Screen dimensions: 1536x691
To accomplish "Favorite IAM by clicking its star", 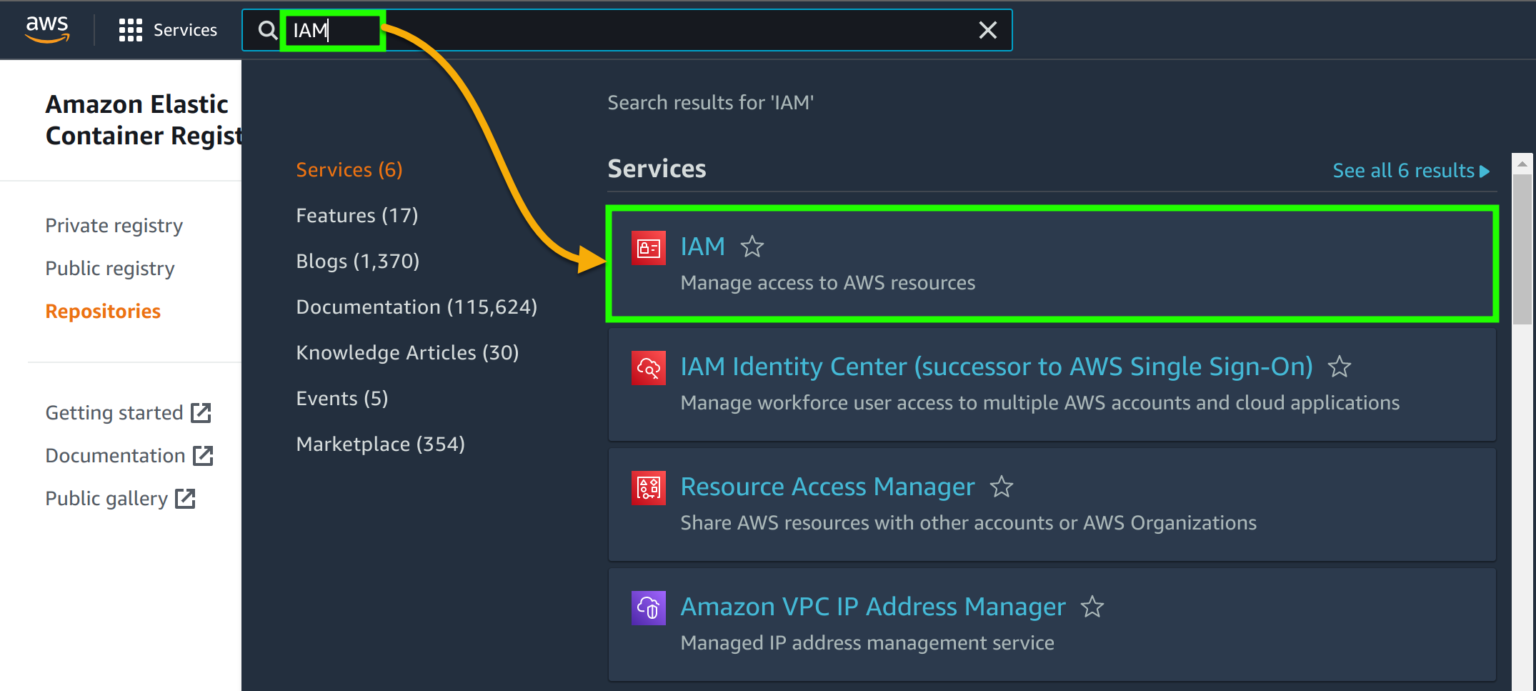I will [751, 246].
